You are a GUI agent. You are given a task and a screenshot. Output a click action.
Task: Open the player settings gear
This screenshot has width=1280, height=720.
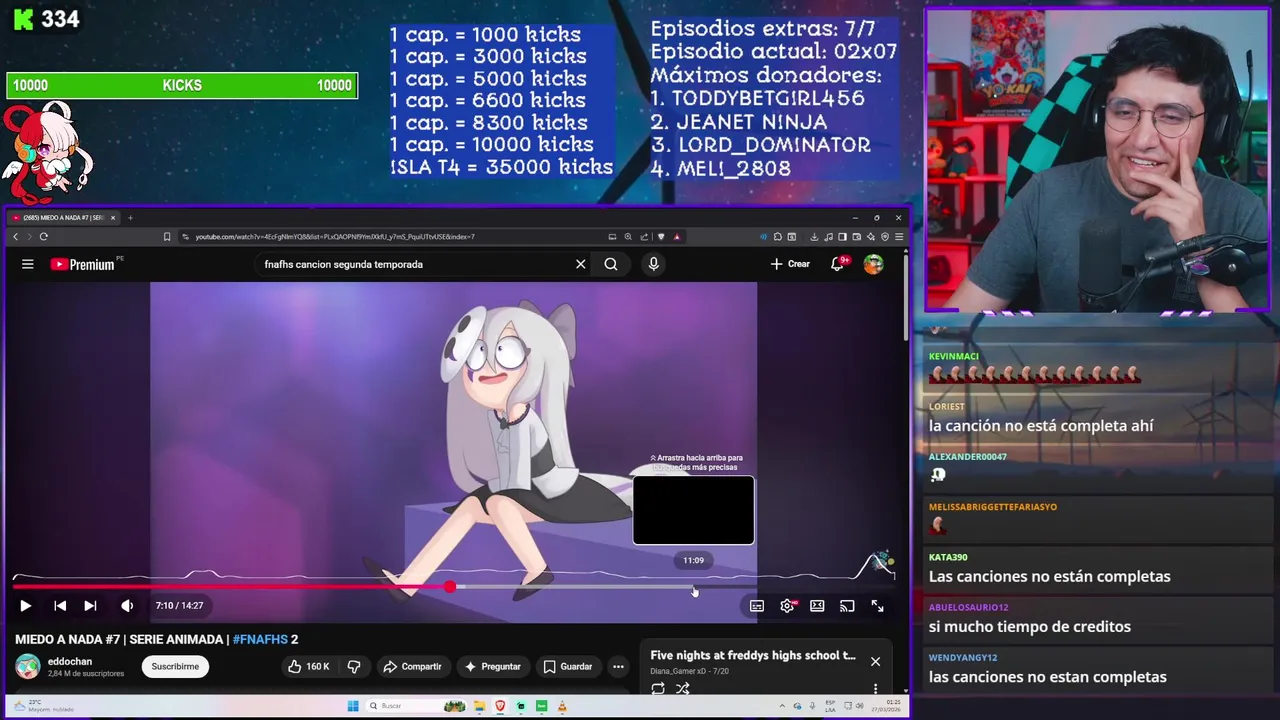click(787, 605)
